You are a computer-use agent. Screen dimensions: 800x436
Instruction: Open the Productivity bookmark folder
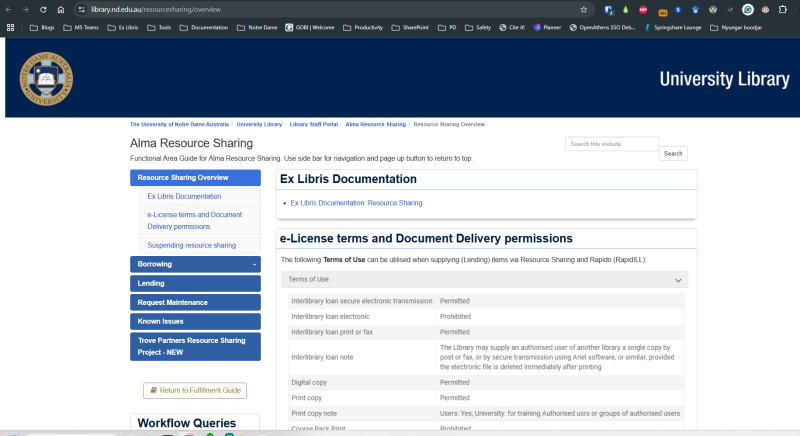coord(363,28)
